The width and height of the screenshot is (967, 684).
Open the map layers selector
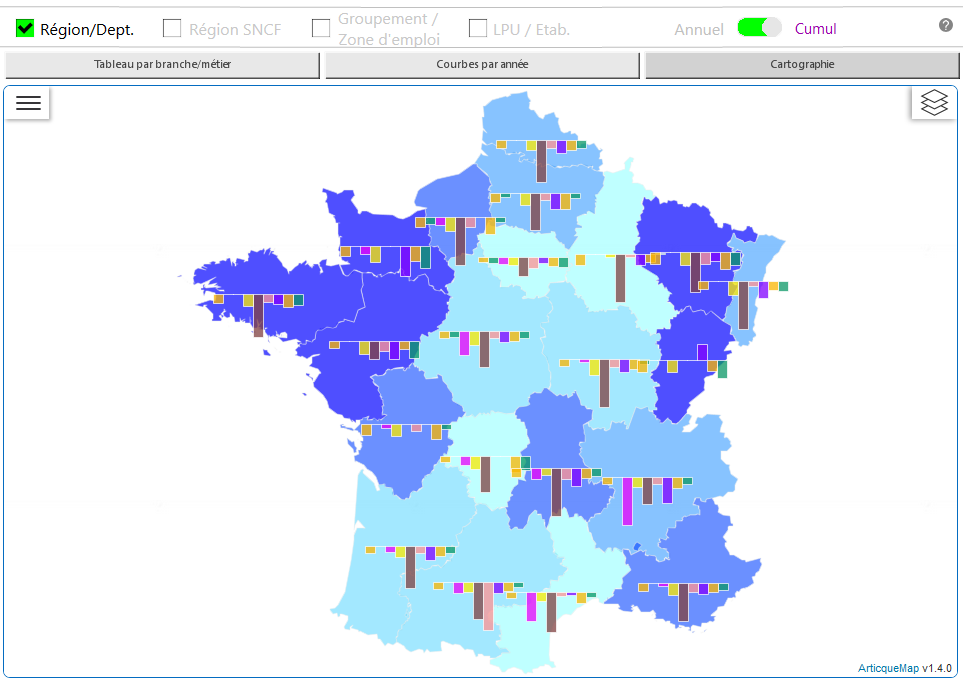coord(934,103)
